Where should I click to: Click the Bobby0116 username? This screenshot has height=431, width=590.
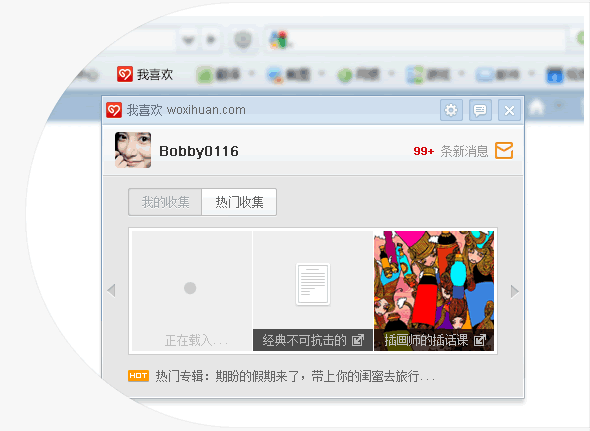199,151
